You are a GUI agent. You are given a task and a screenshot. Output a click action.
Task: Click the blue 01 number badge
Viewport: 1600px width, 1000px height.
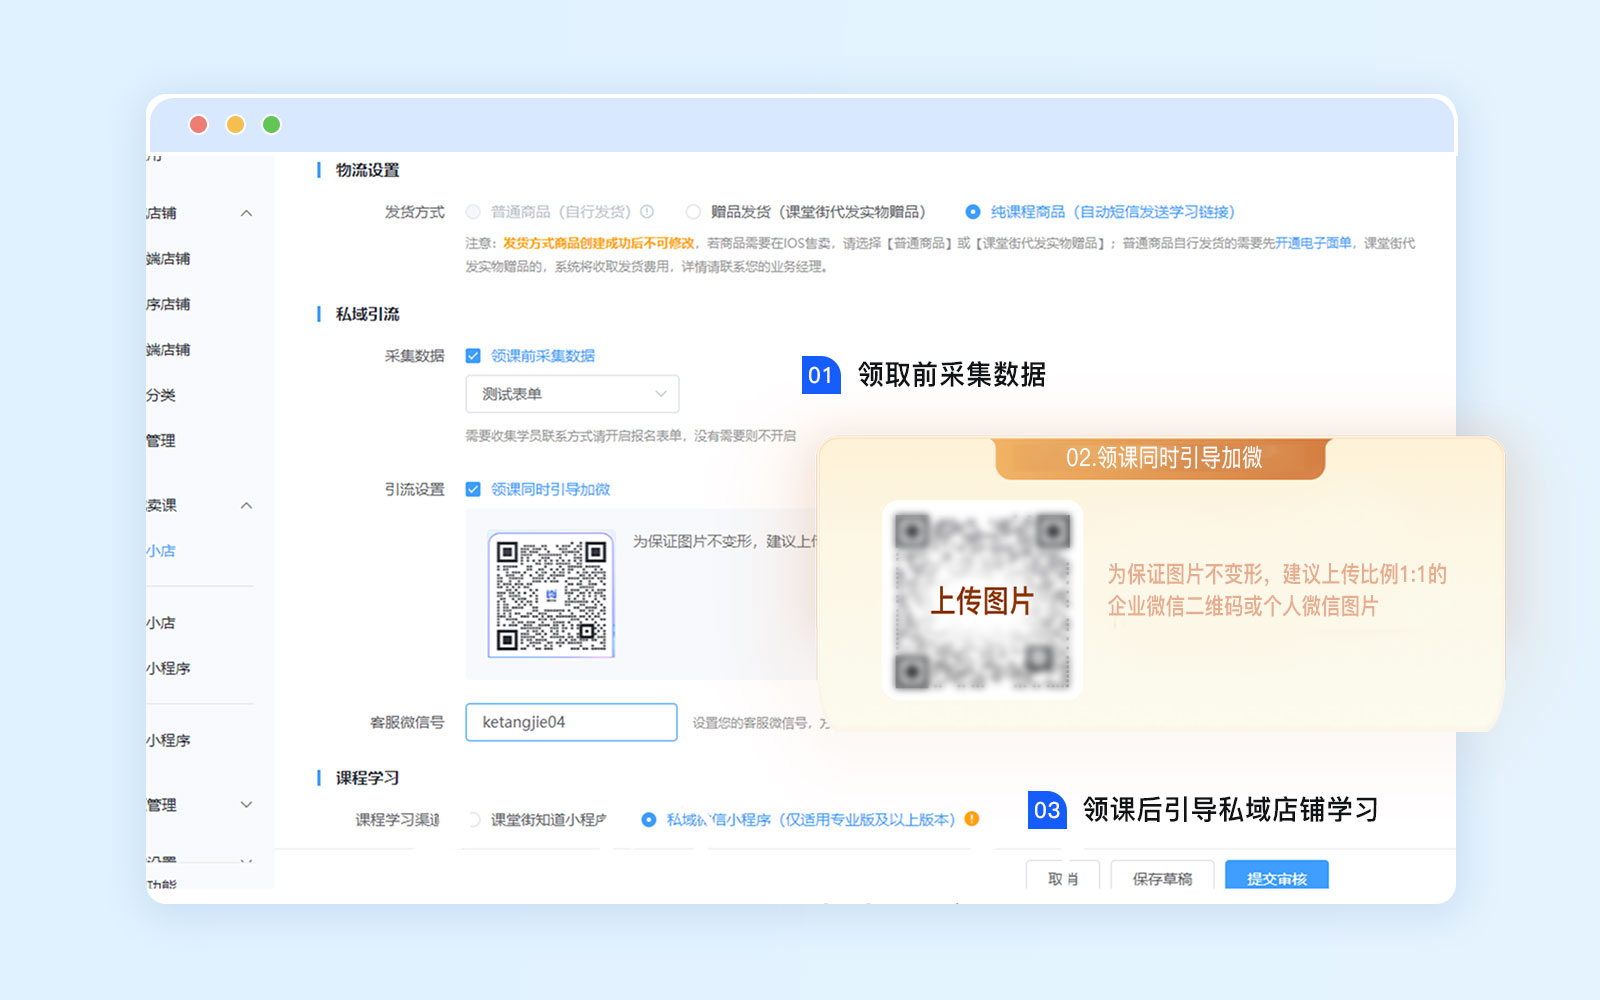[820, 375]
